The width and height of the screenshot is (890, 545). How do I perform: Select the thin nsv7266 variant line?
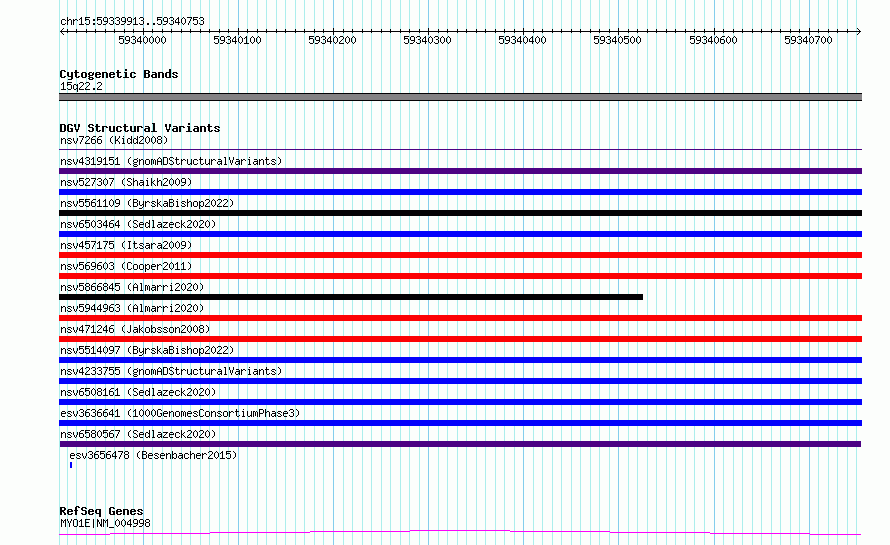460,150
